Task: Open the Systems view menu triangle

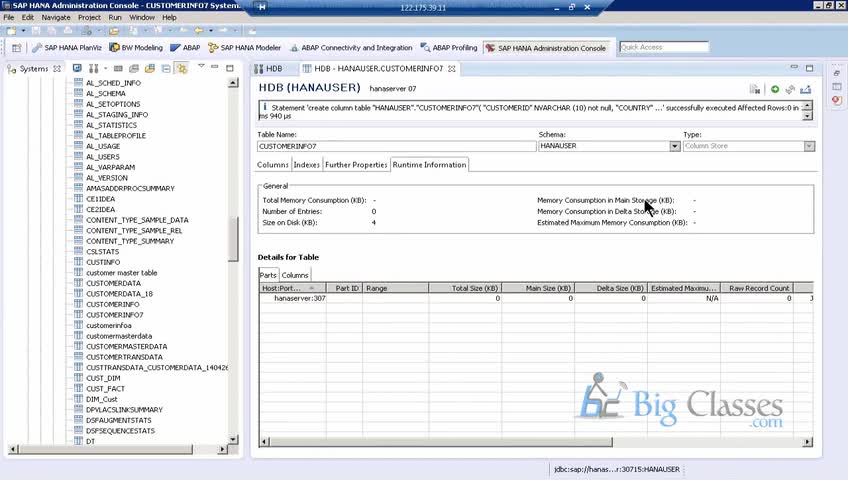Action: [x=201, y=66]
